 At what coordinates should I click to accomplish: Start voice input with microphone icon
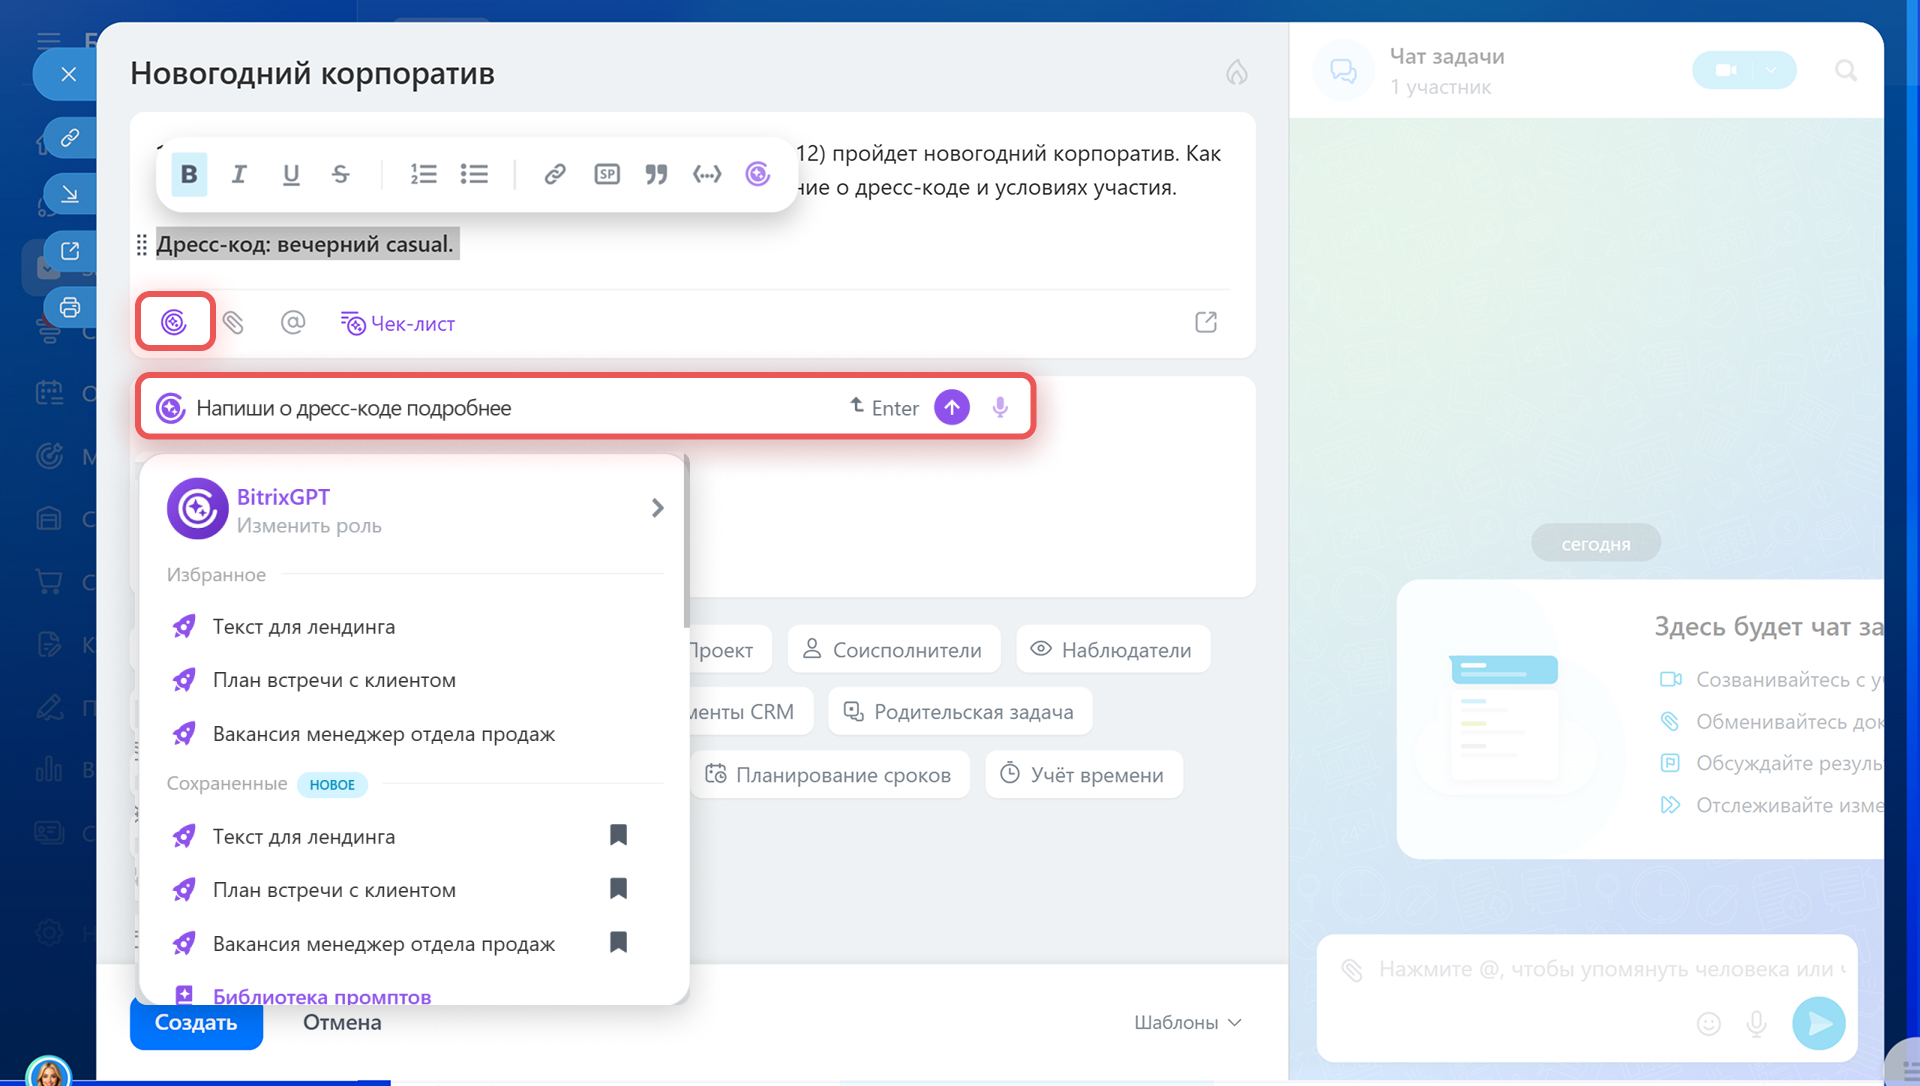(1000, 407)
